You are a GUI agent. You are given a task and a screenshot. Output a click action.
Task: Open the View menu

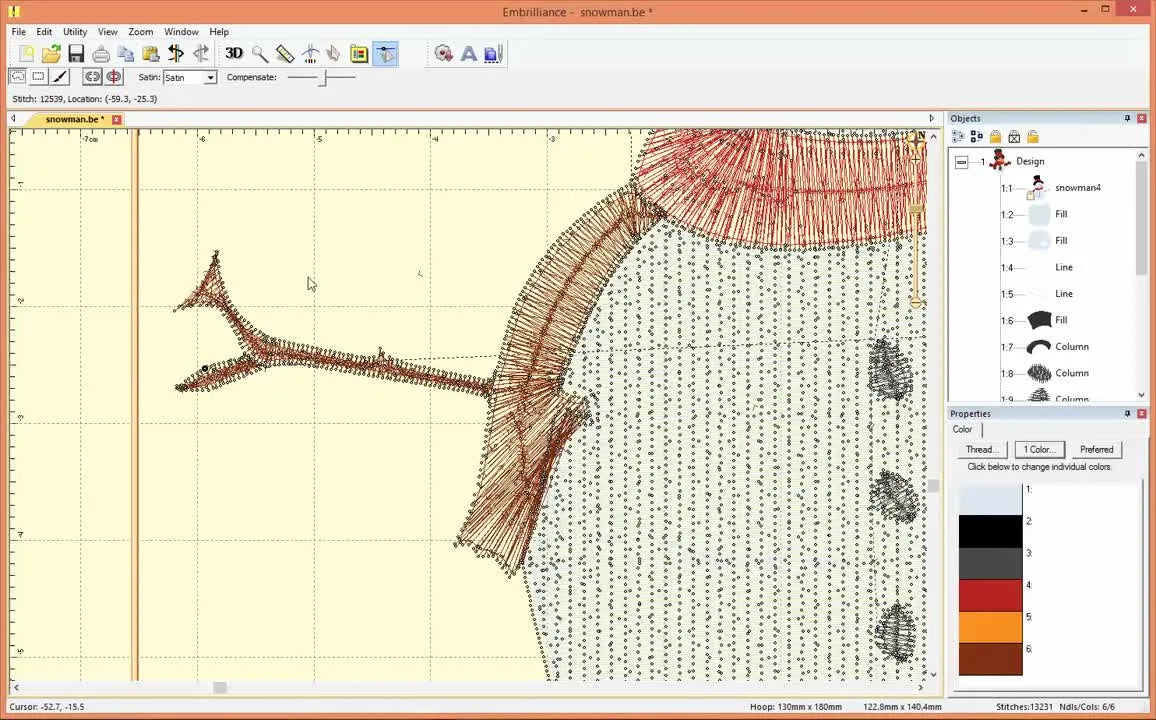point(108,32)
